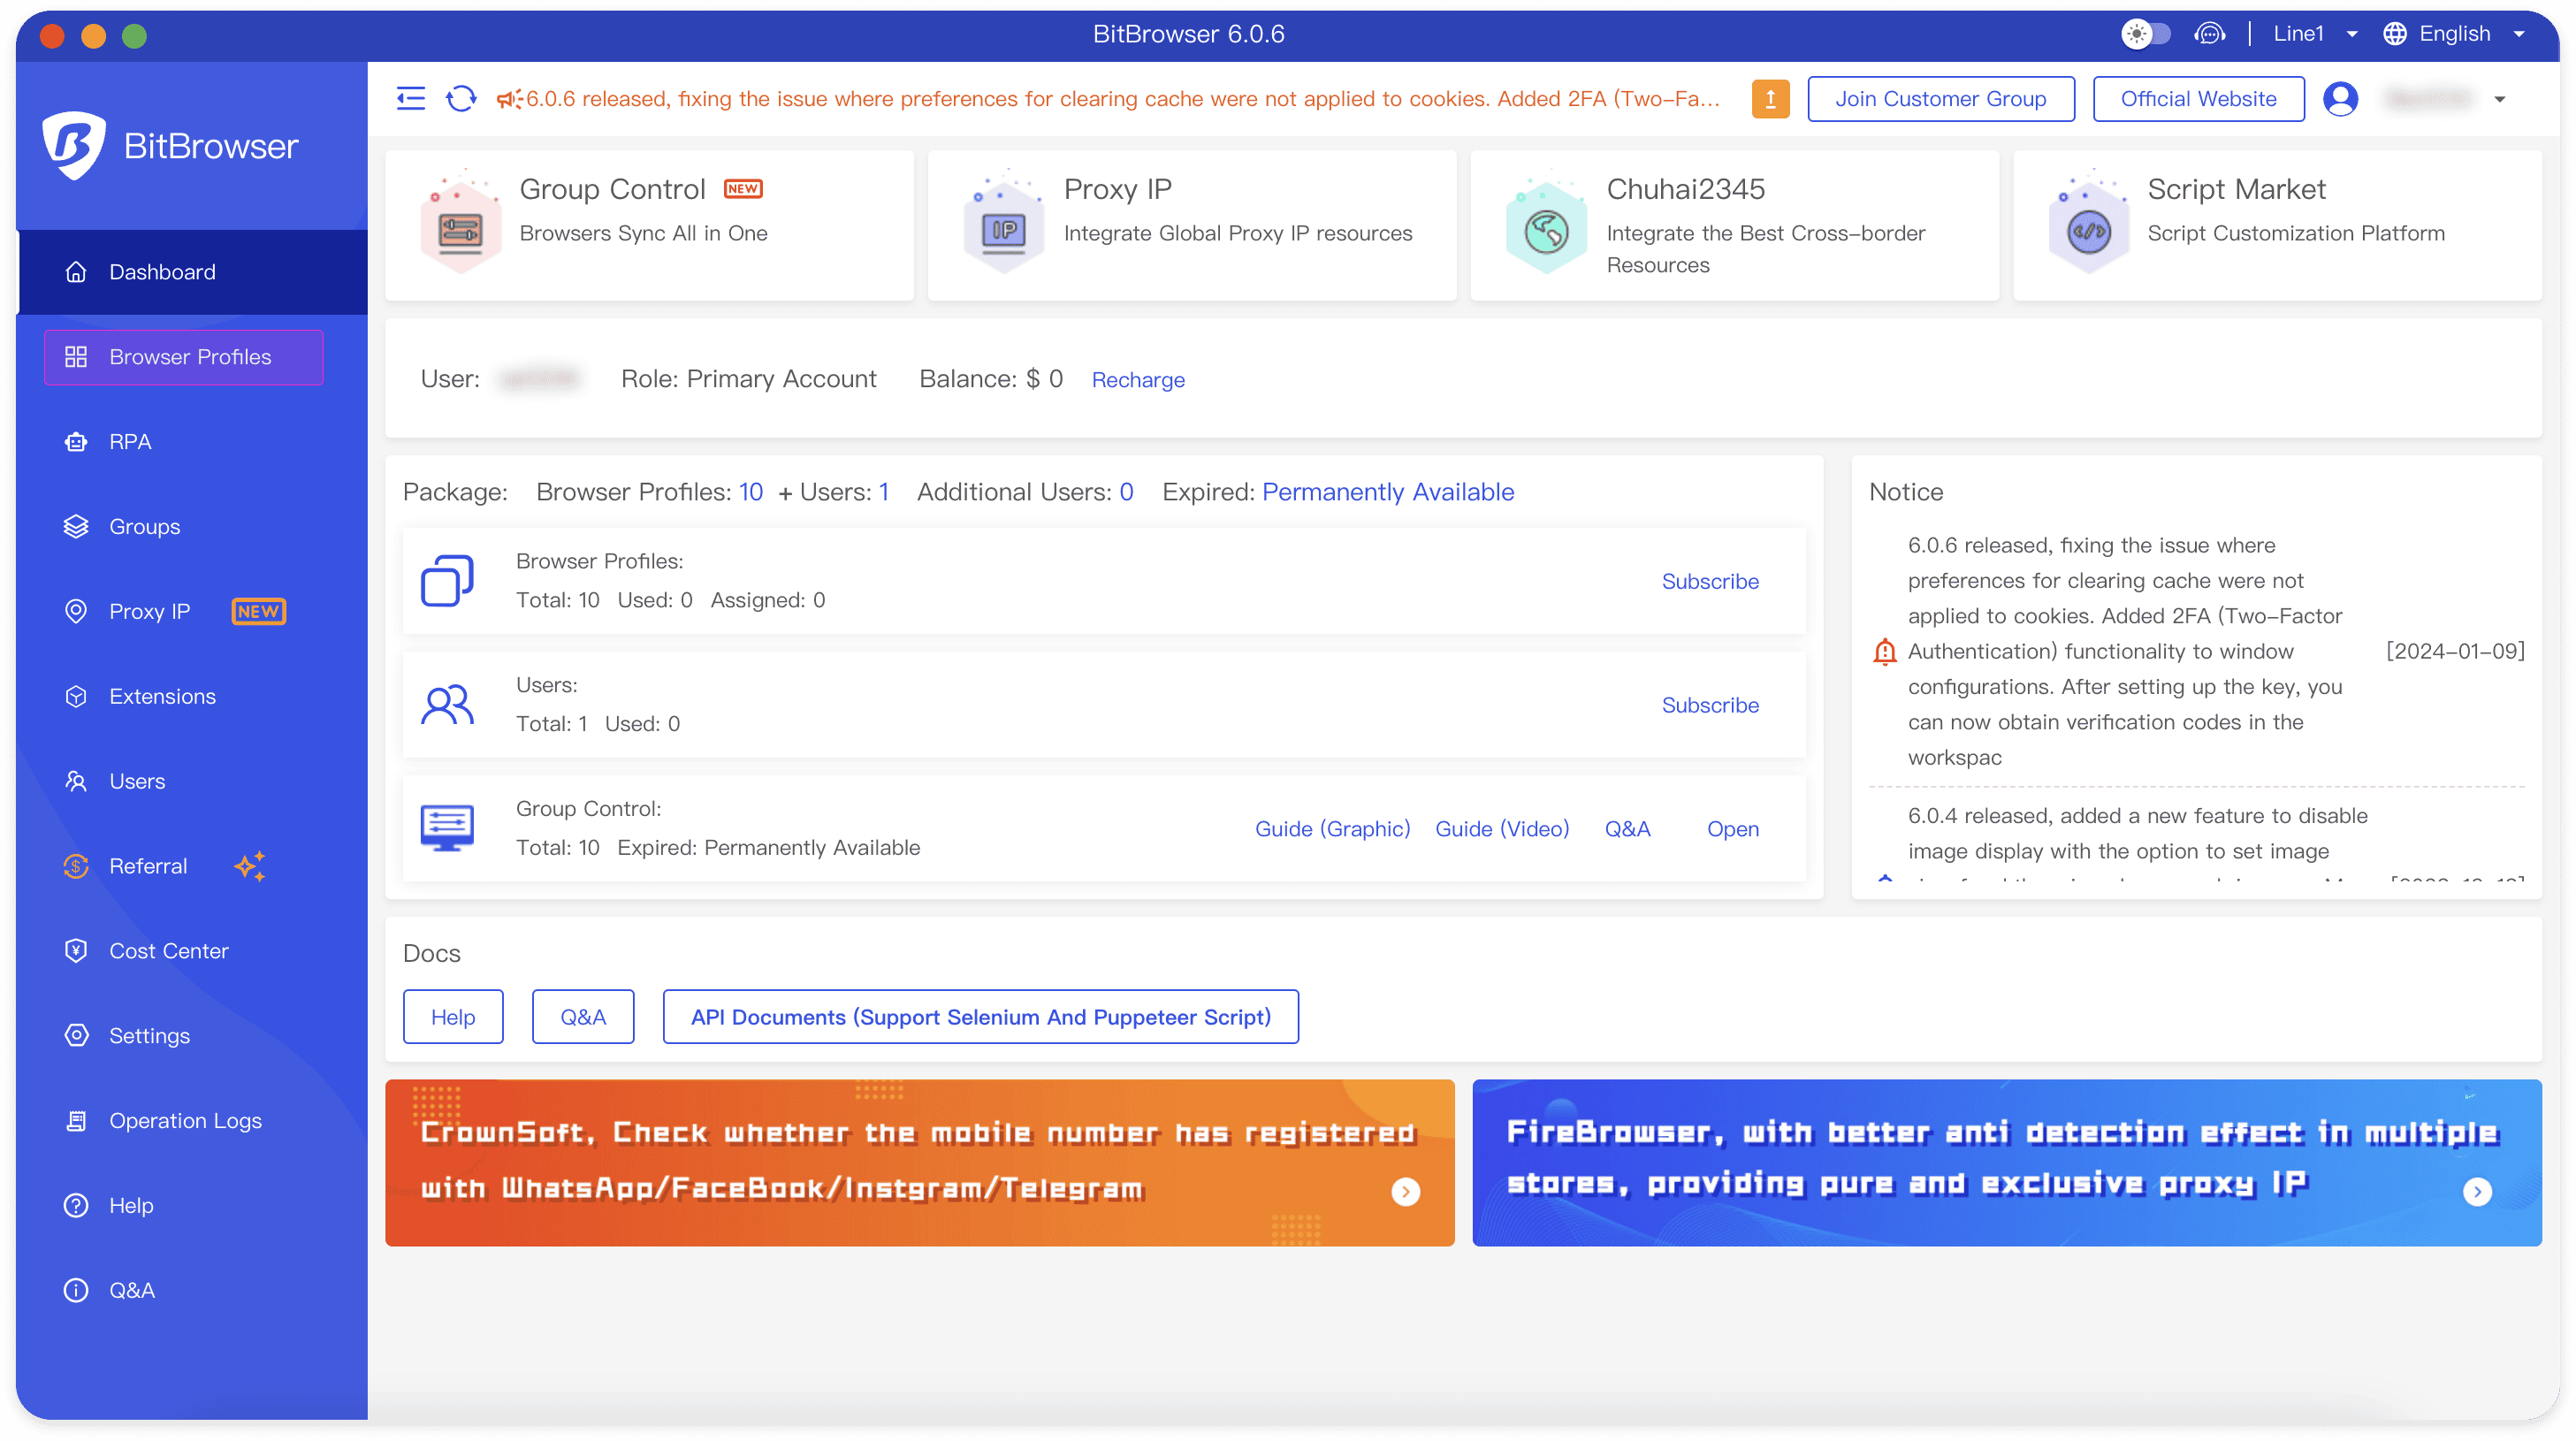Toggle the light/dark theme switch
Screen dimensions: 2576x1441
2146,34
